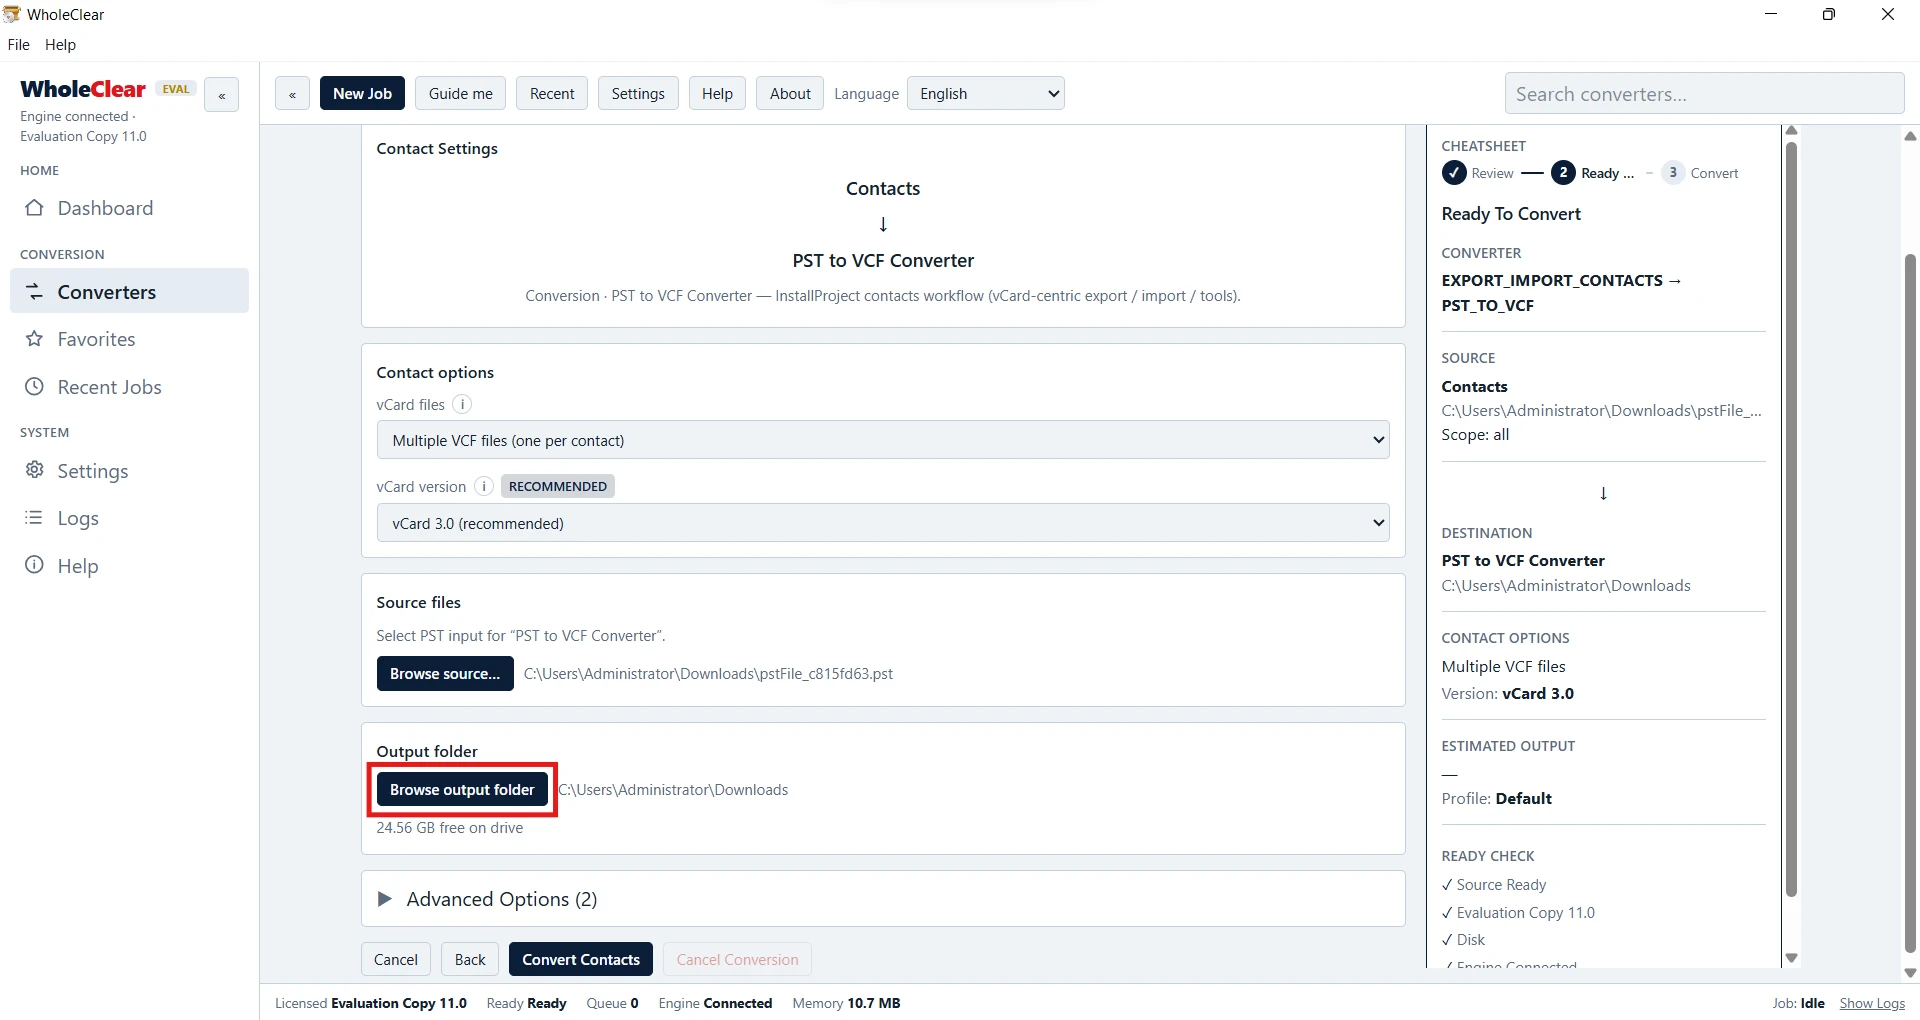Click the main window scrollbar up arrow
The height and width of the screenshot is (1020, 1920).
1910,136
